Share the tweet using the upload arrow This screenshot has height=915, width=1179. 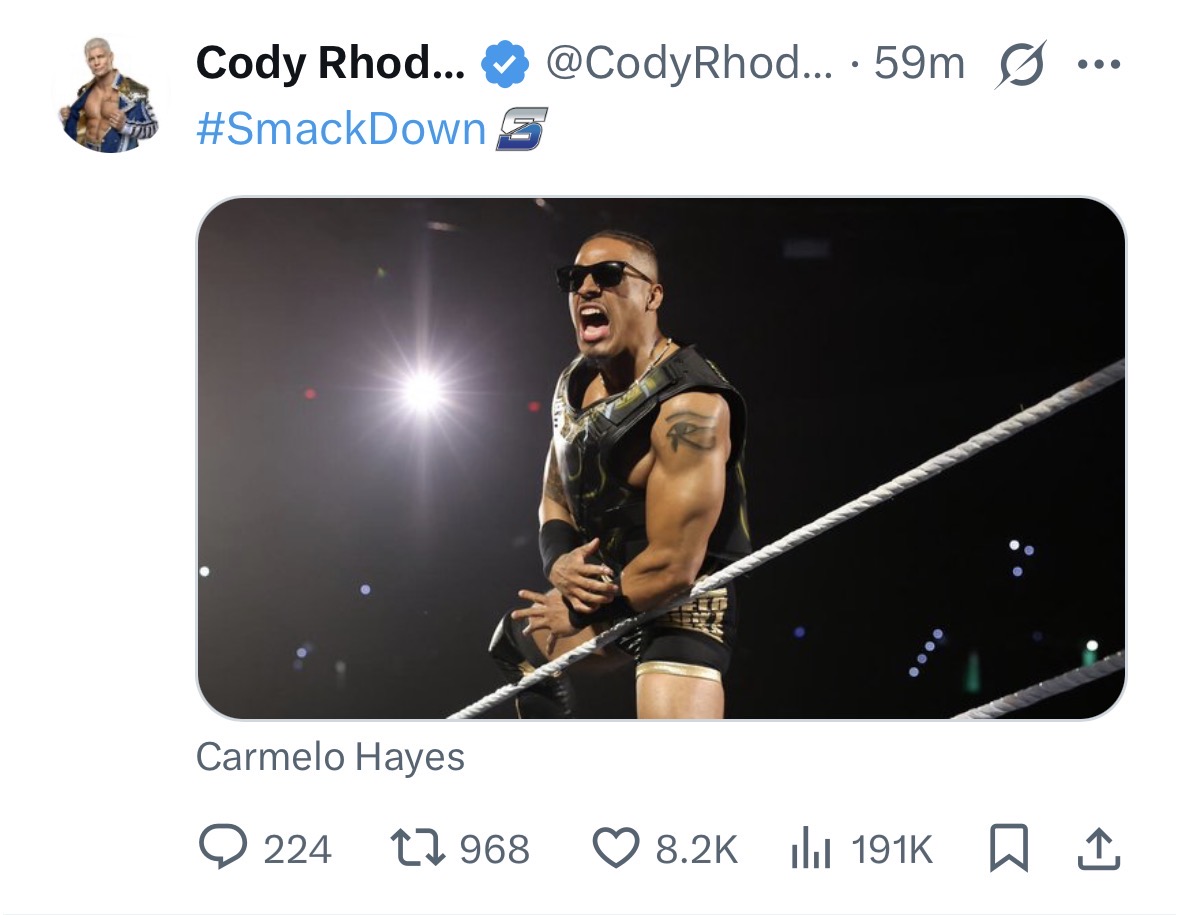1098,849
